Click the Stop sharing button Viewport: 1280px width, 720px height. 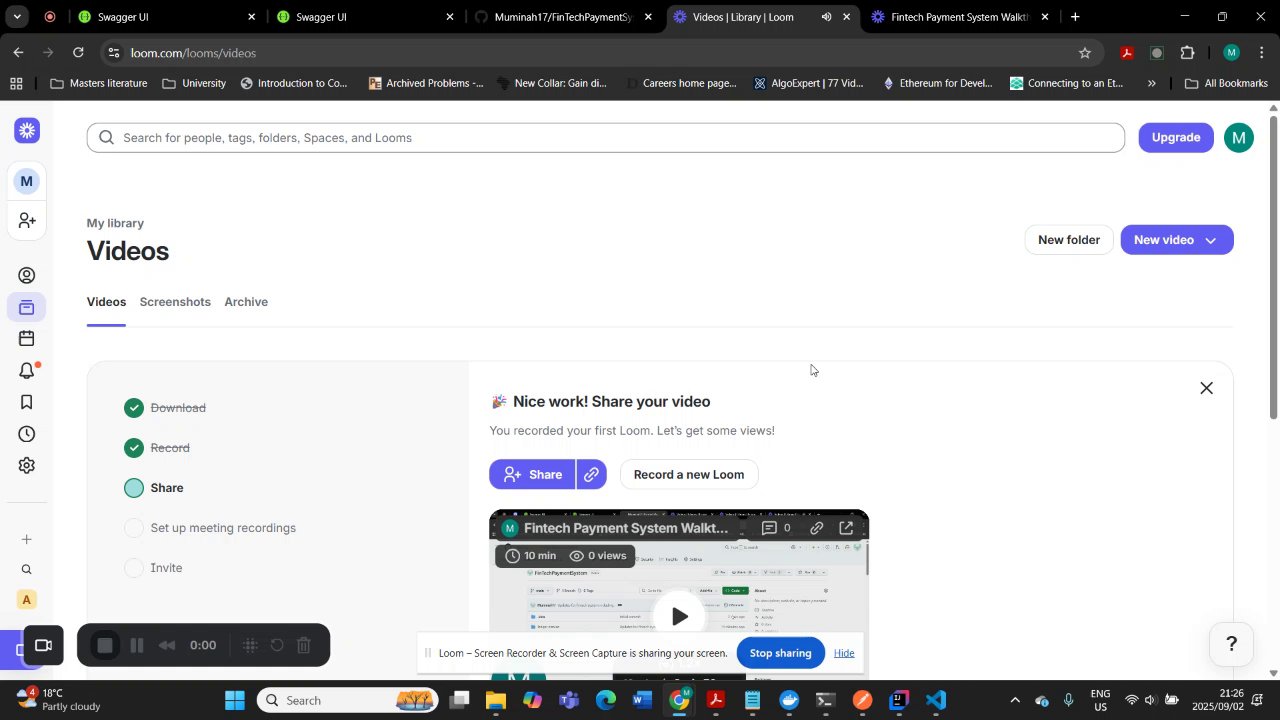tap(780, 653)
